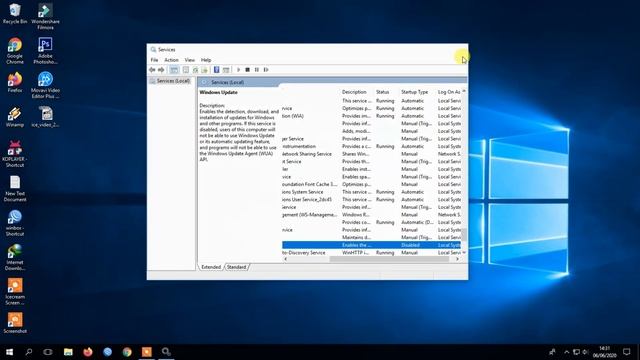This screenshot has width=640, height=360.
Task: Open Task View on the taskbar
Action: [48, 352]
